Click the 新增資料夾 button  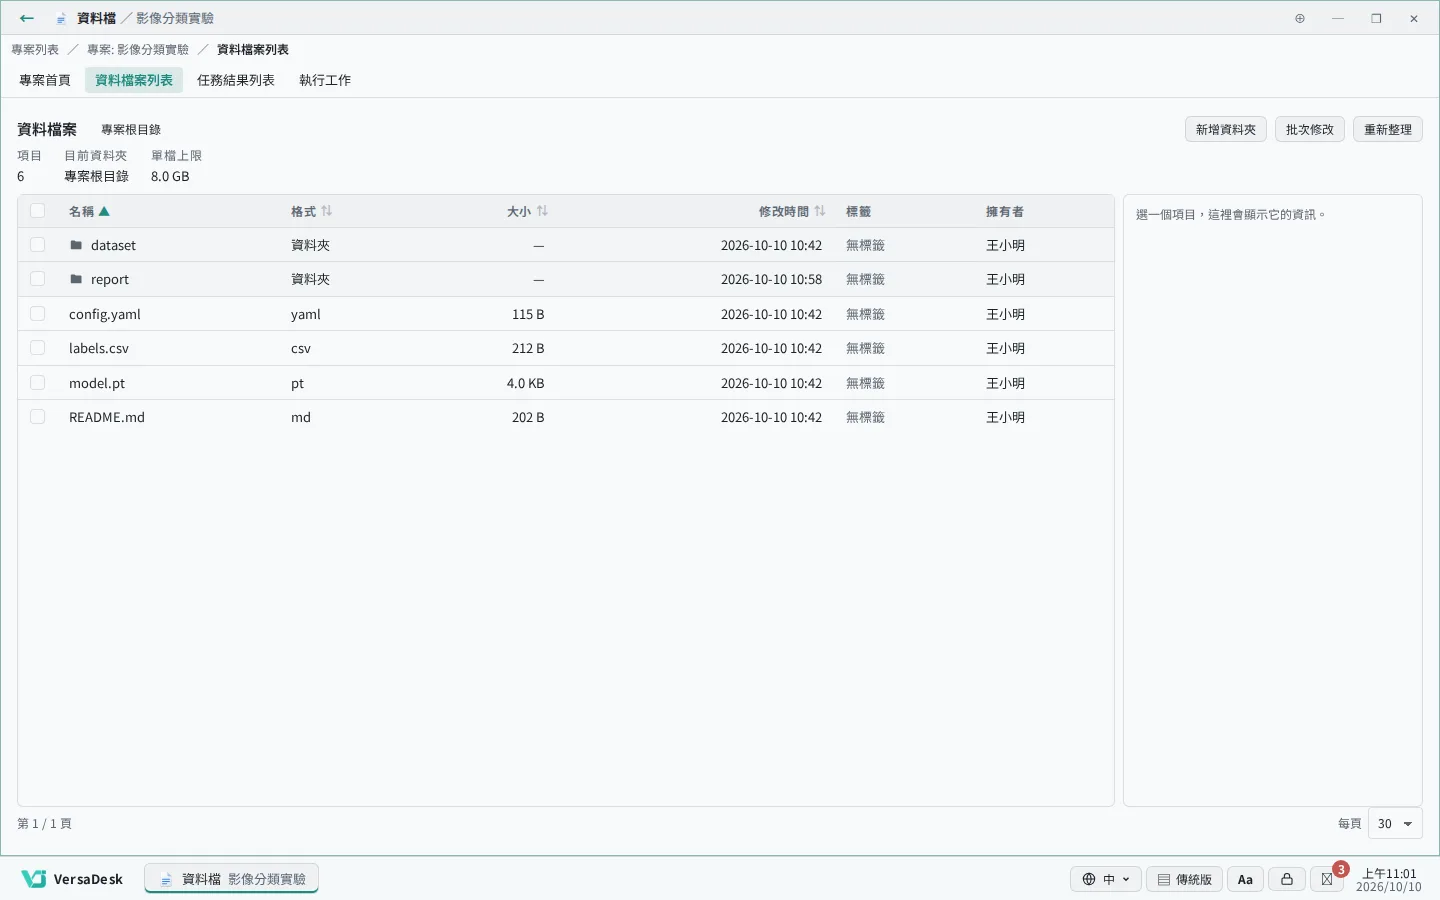(1226, 129)
